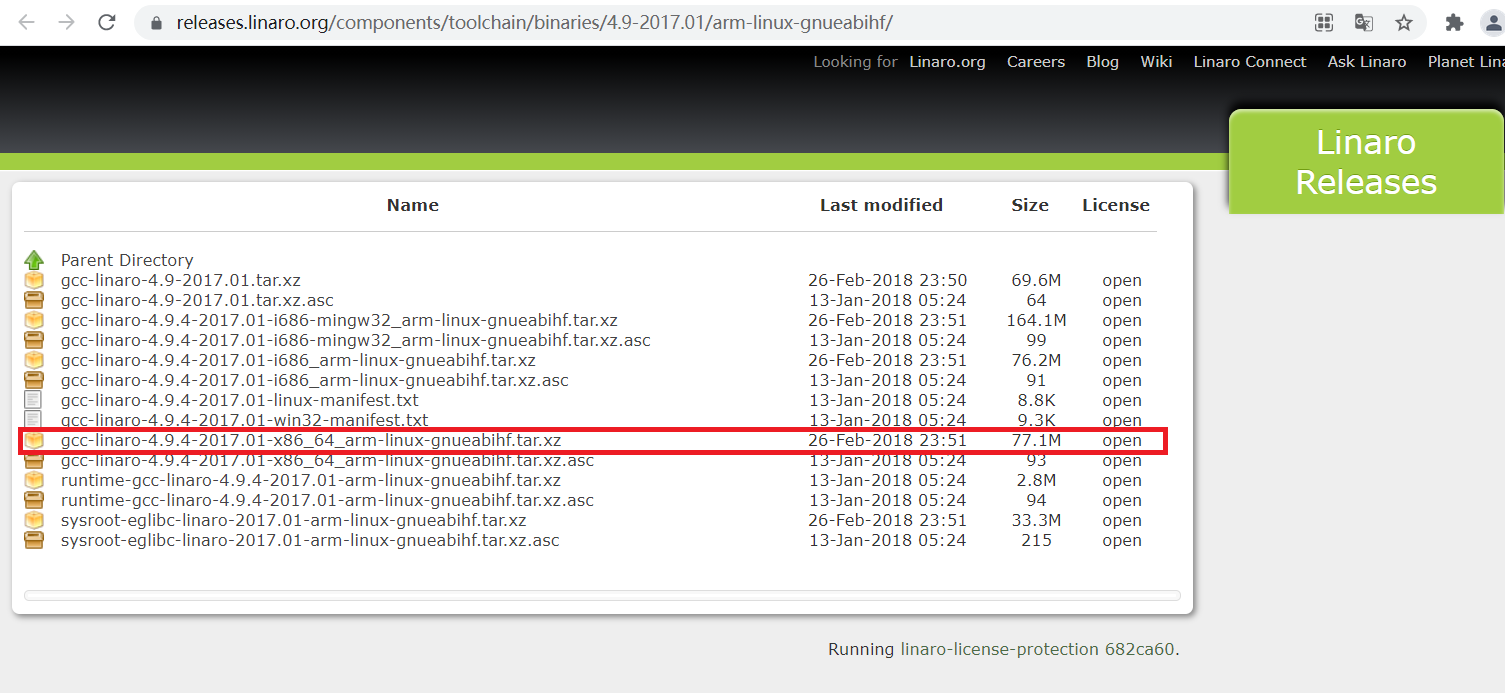Click date 26-Feb-2018 23:50
1505x693 pixels.
(x=888, y=280)
